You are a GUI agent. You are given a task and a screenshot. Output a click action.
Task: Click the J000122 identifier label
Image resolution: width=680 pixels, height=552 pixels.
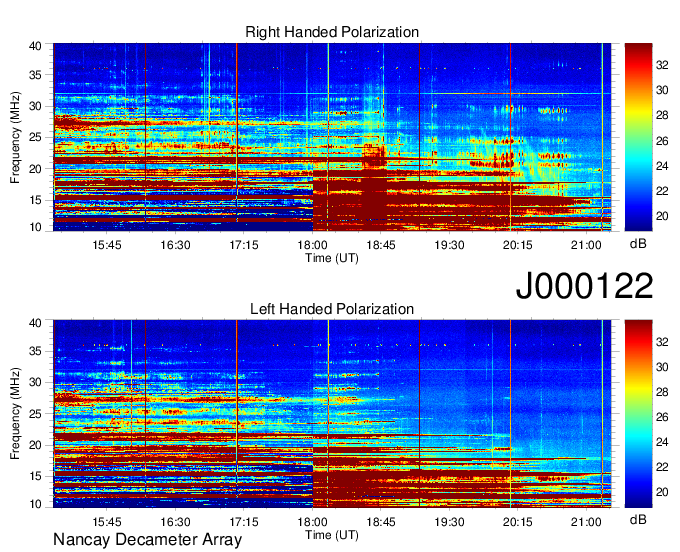pyautogui.click(x=584, y=286)
